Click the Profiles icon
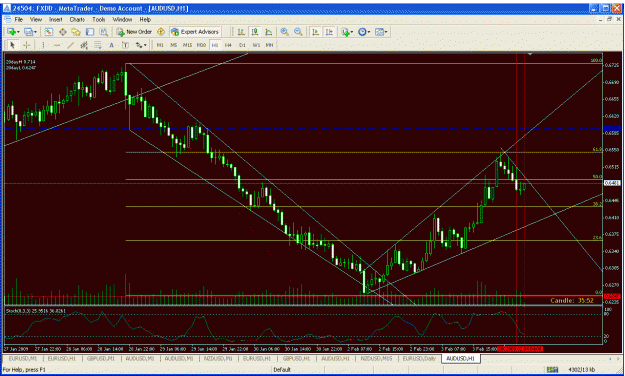625x376 pixels. (x=28, y=32)
